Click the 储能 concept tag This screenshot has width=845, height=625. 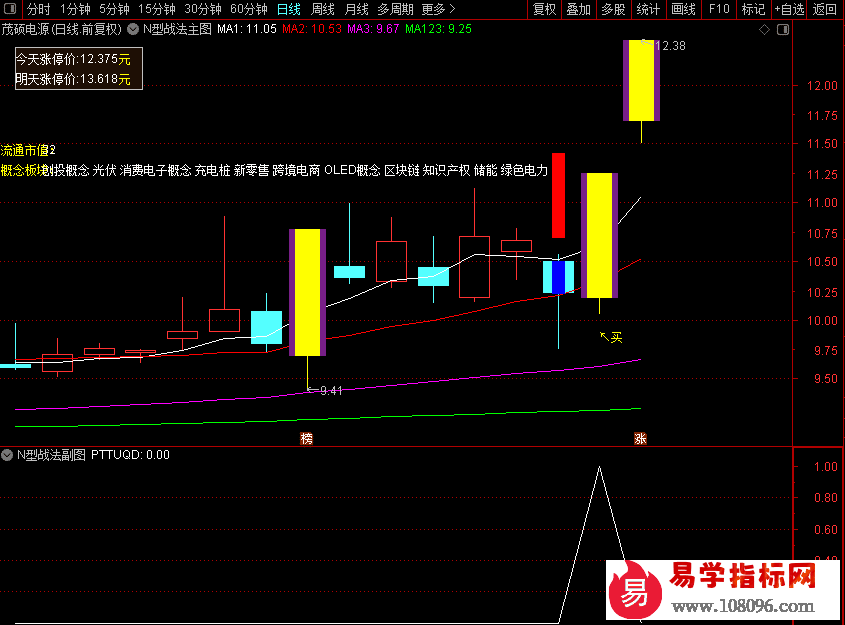pyautogui.click(x=486, y=170)
